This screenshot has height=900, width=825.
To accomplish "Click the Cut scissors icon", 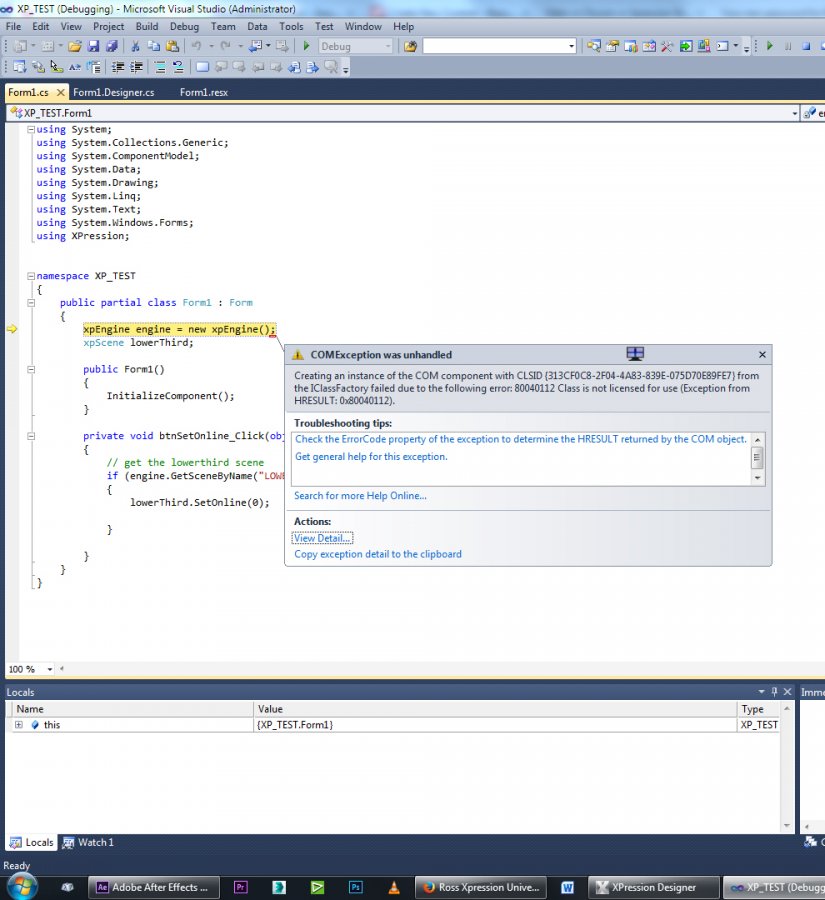I will (x=136, y=46).
